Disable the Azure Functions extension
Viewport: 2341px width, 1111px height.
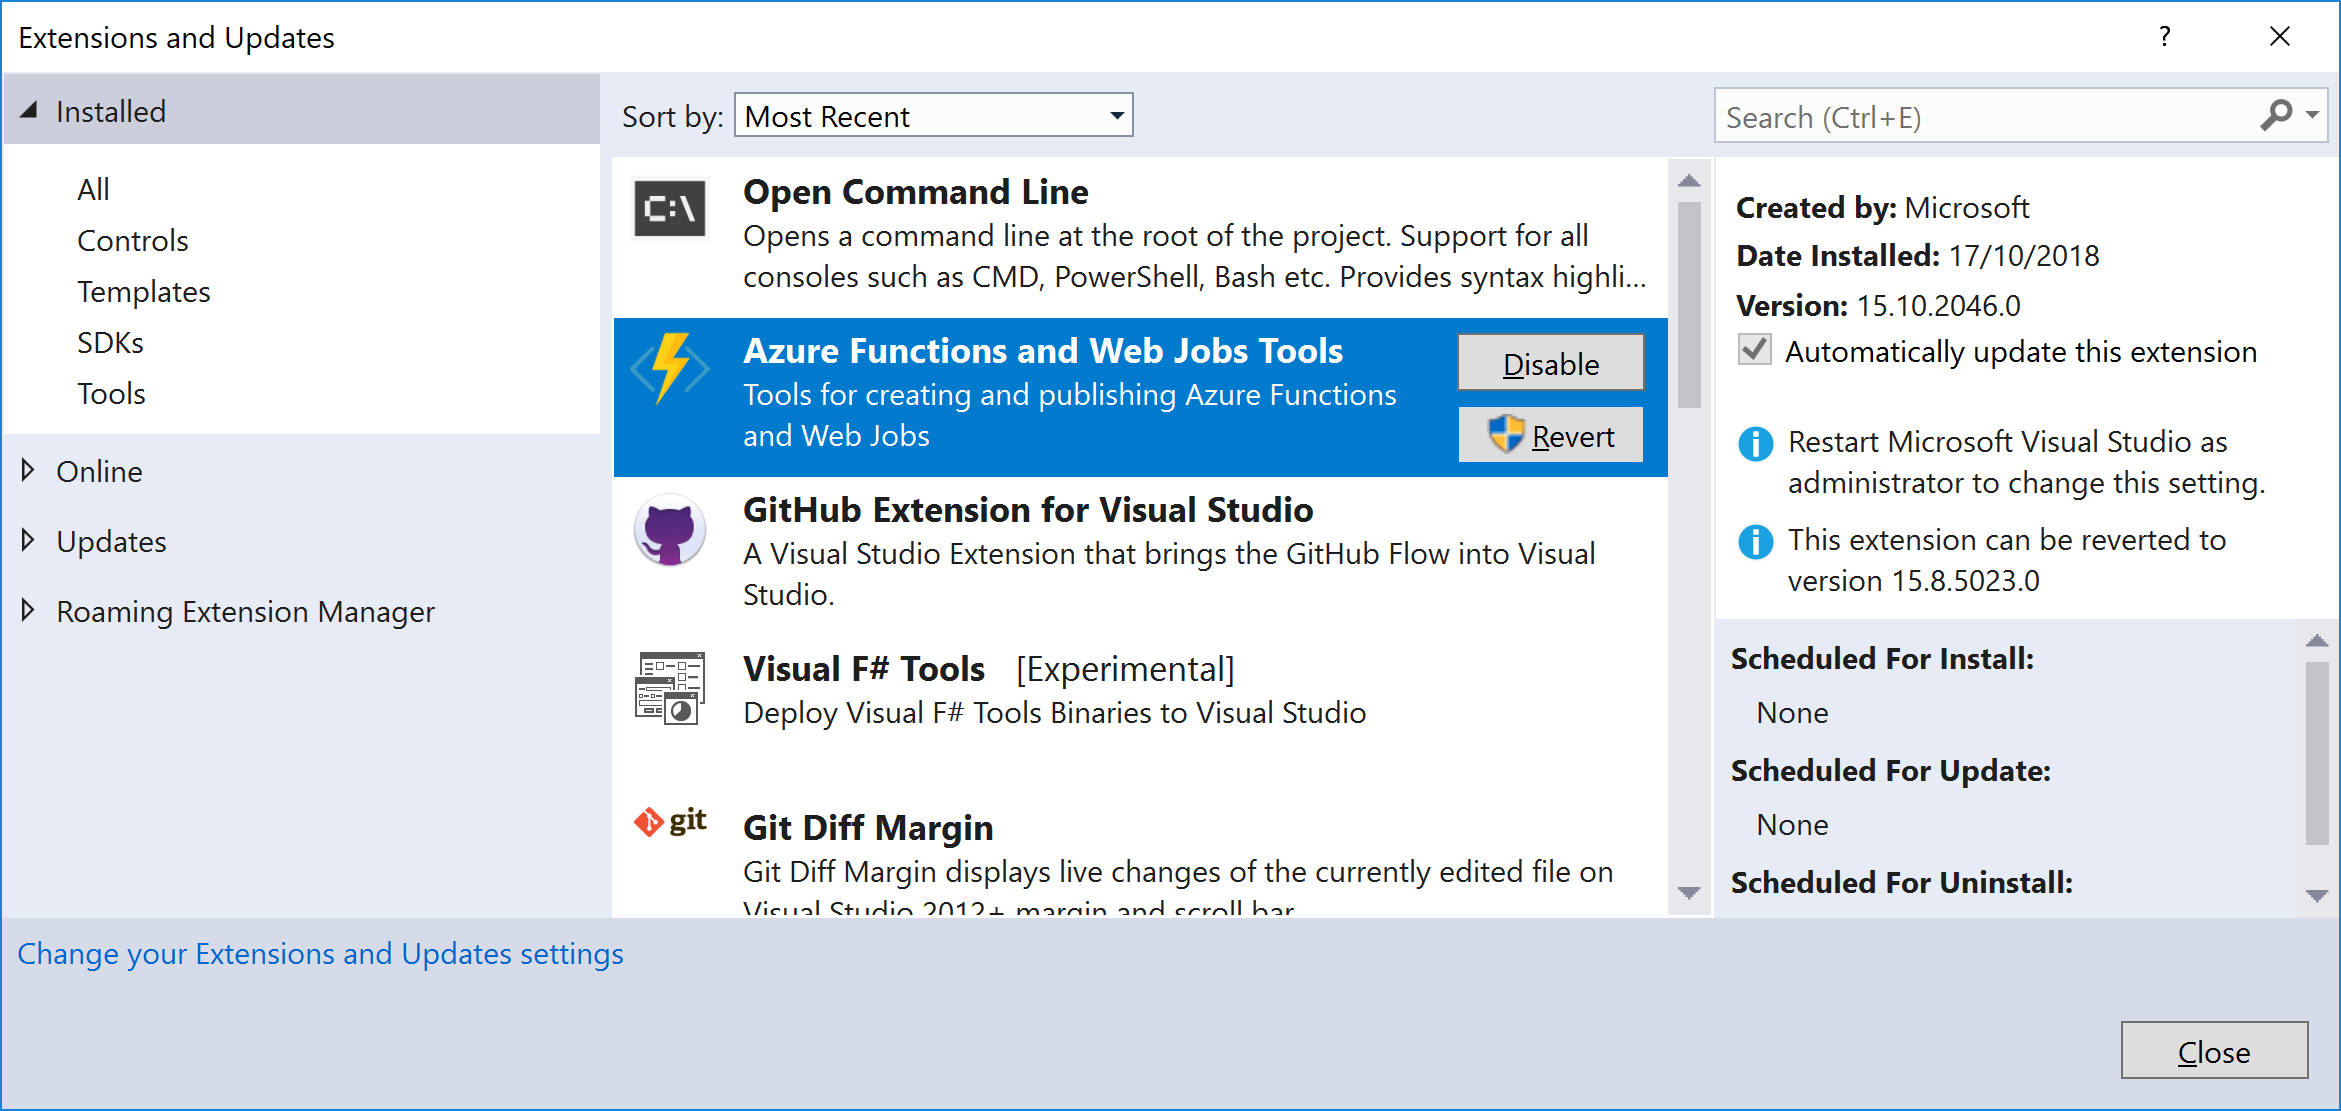tap(1551, 363)
